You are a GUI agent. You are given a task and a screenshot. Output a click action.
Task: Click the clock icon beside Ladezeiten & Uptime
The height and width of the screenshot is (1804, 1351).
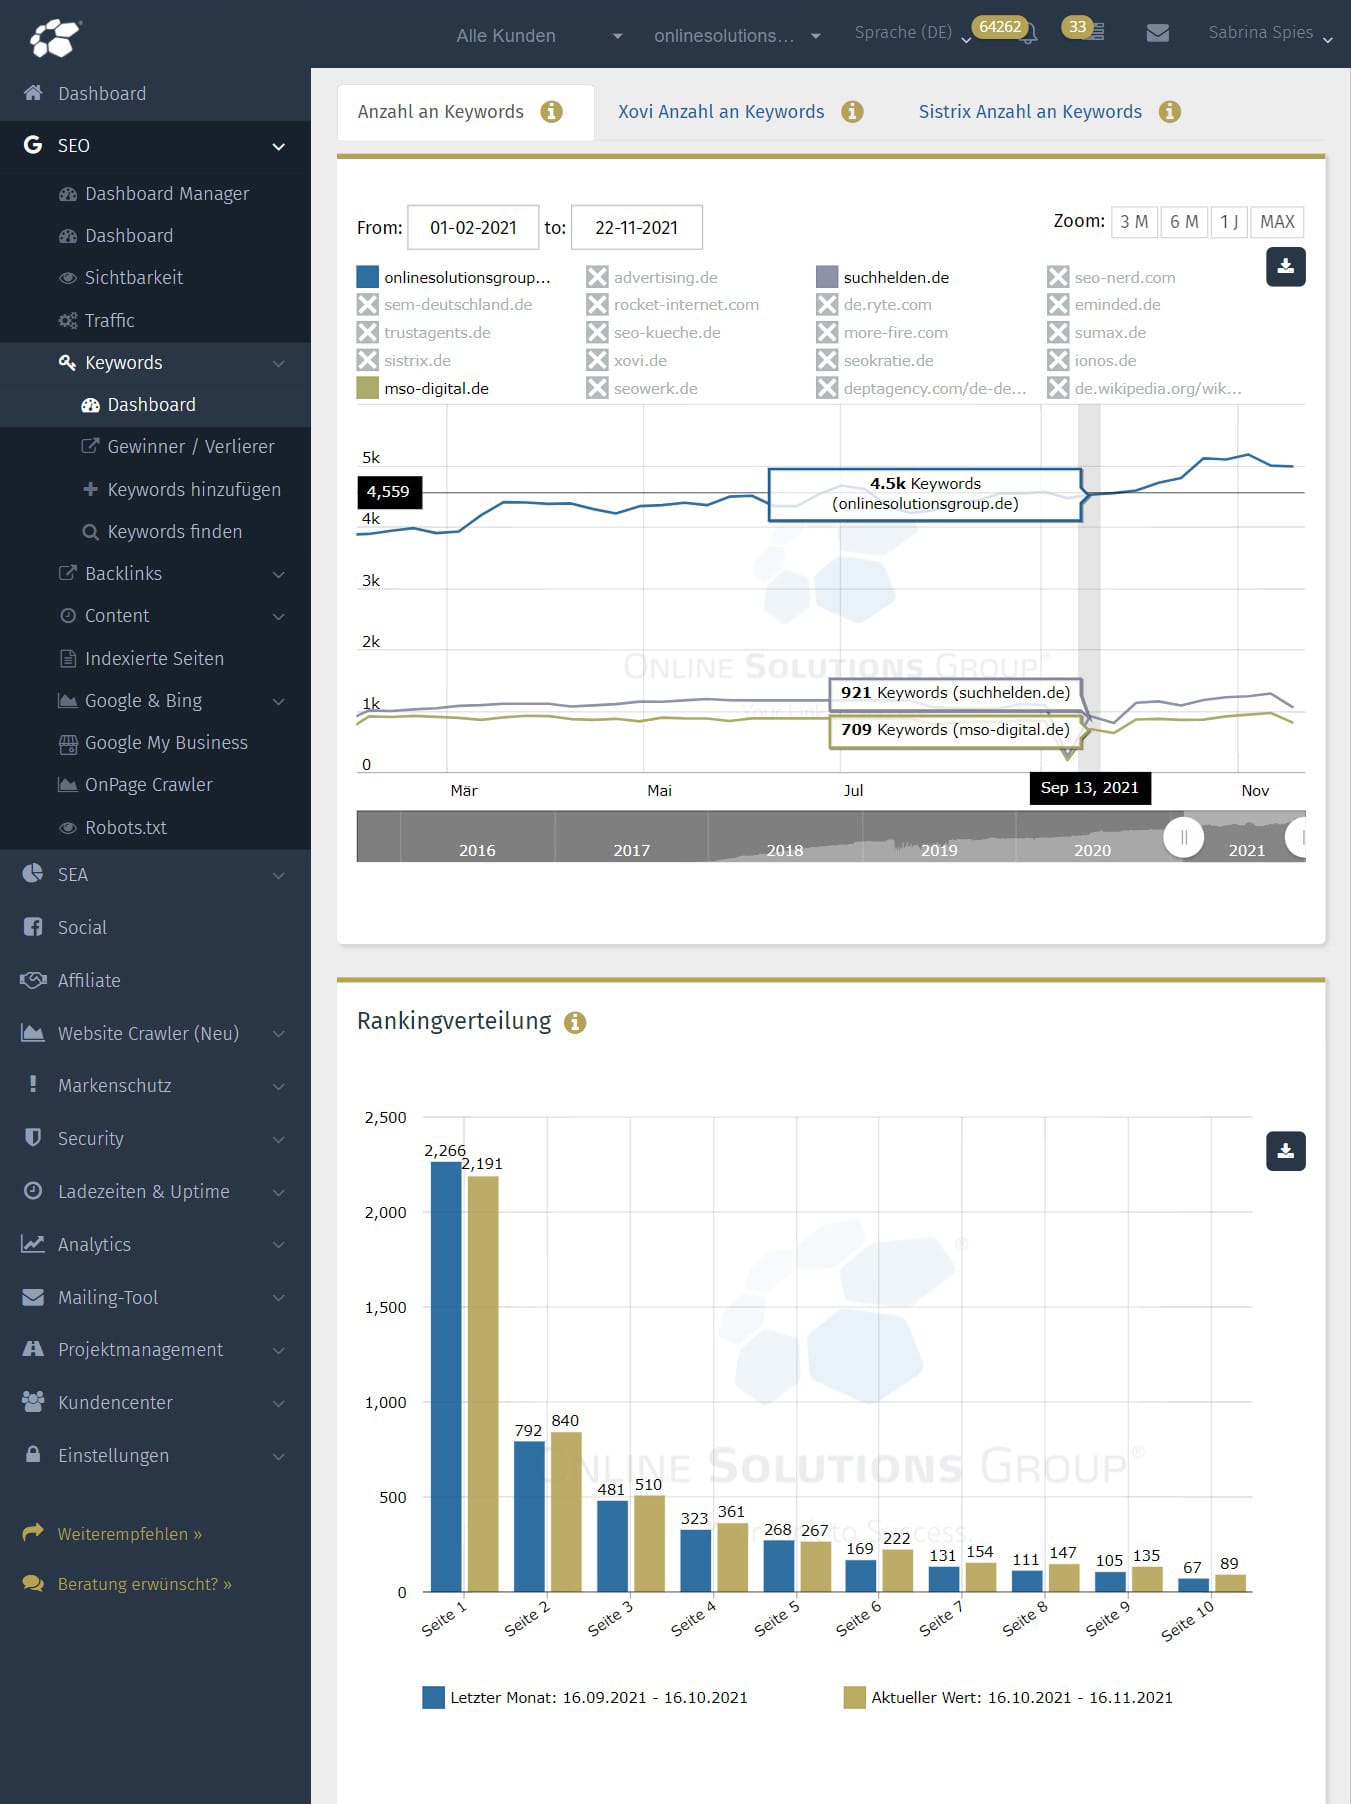[x=33, y=1191]
